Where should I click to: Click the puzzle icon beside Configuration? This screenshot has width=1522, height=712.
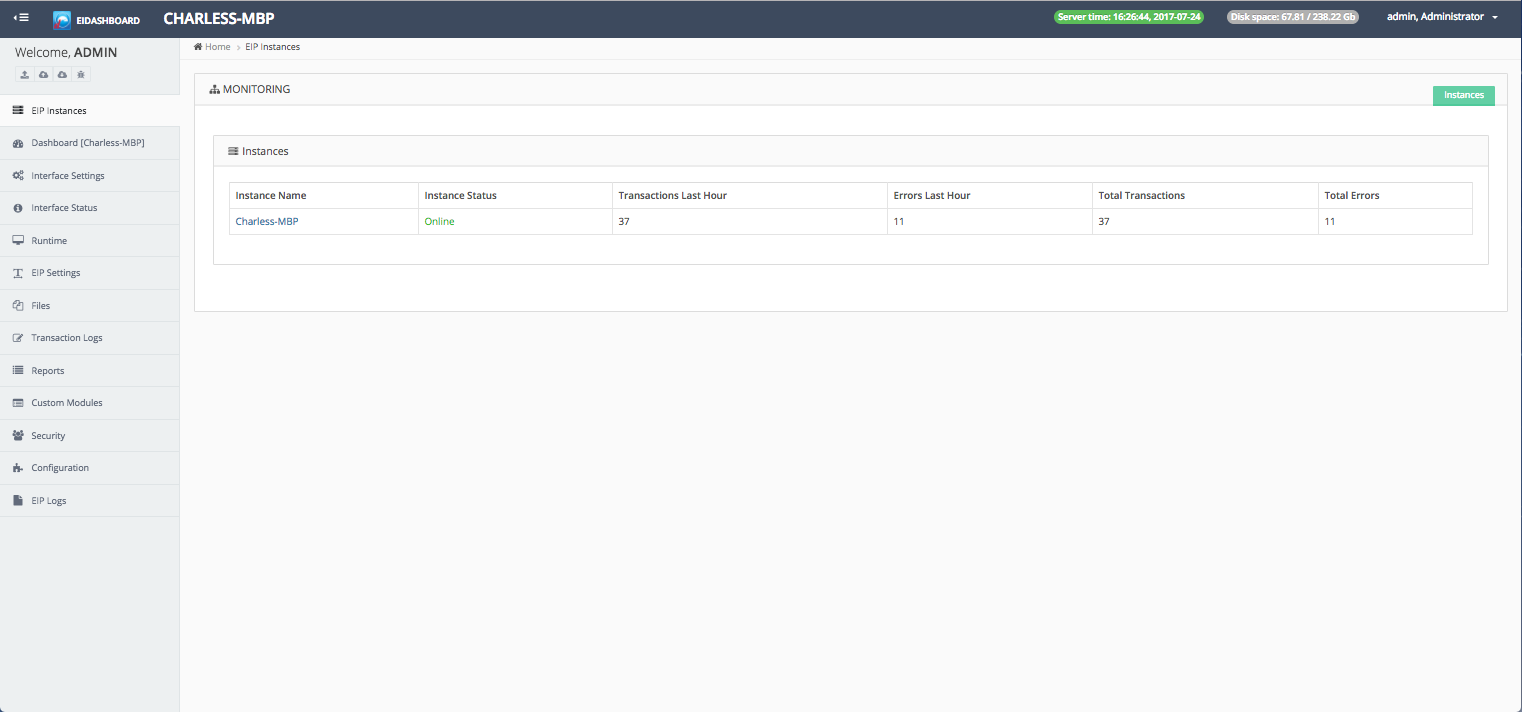tap(18, 468)
